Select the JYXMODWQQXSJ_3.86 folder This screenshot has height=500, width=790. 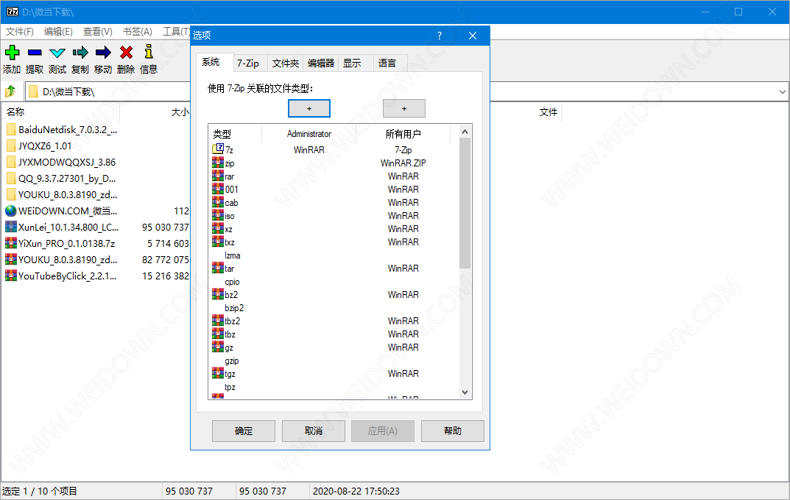click(61, 162)
